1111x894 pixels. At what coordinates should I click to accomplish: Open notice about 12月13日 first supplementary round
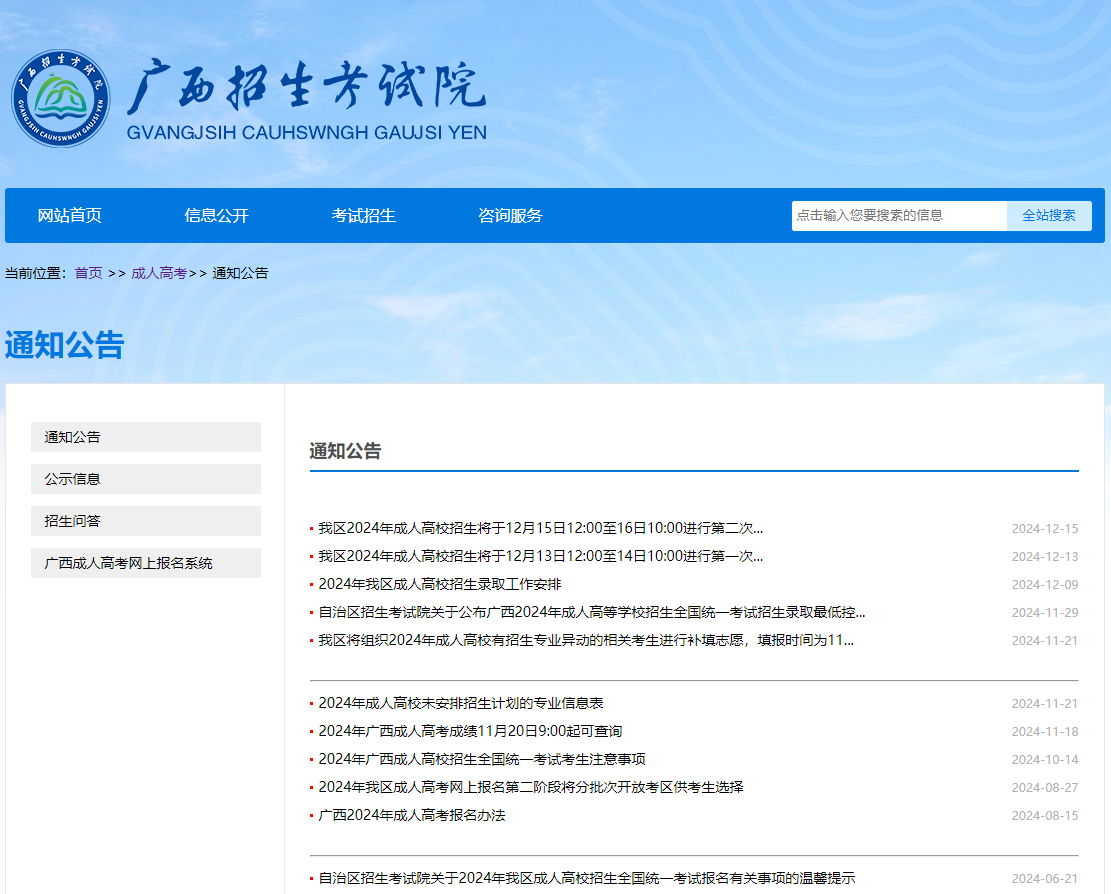pyautogui.click(x=541, y=556)
